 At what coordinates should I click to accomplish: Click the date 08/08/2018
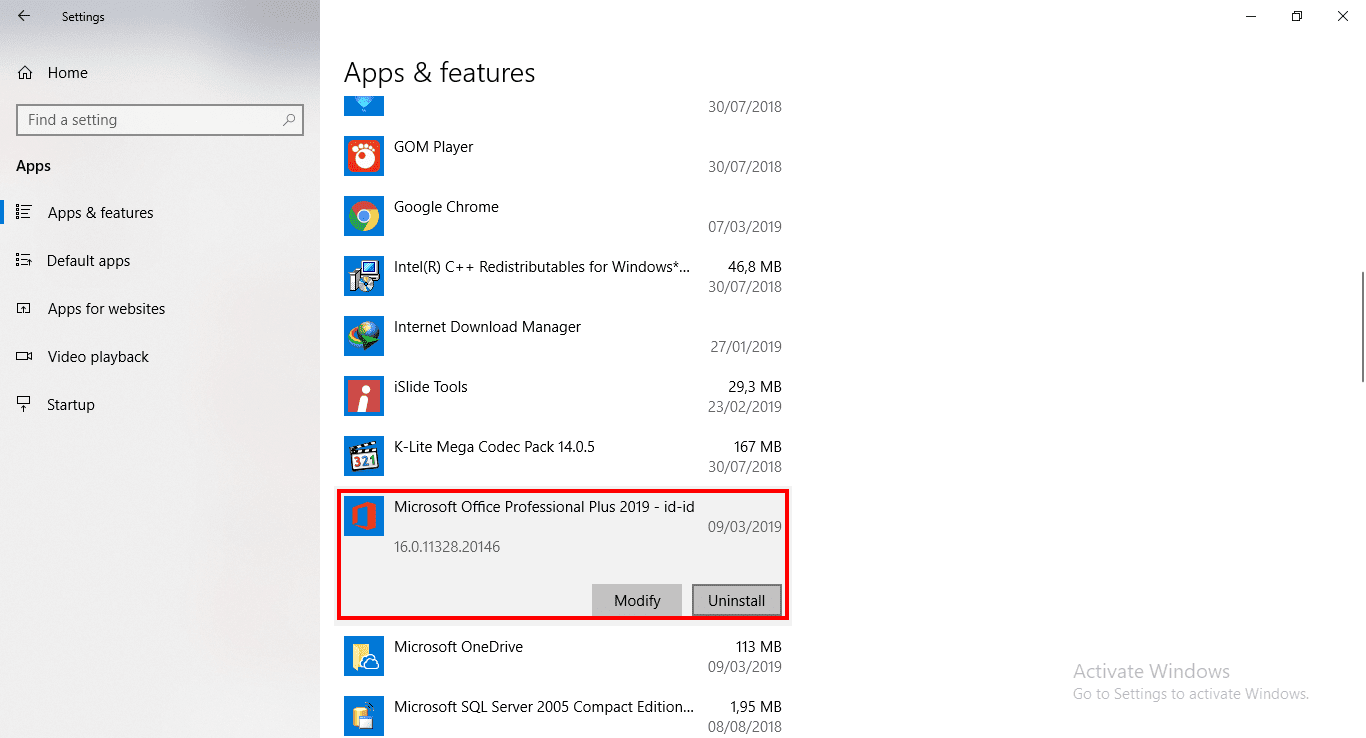tap(745, 727)
